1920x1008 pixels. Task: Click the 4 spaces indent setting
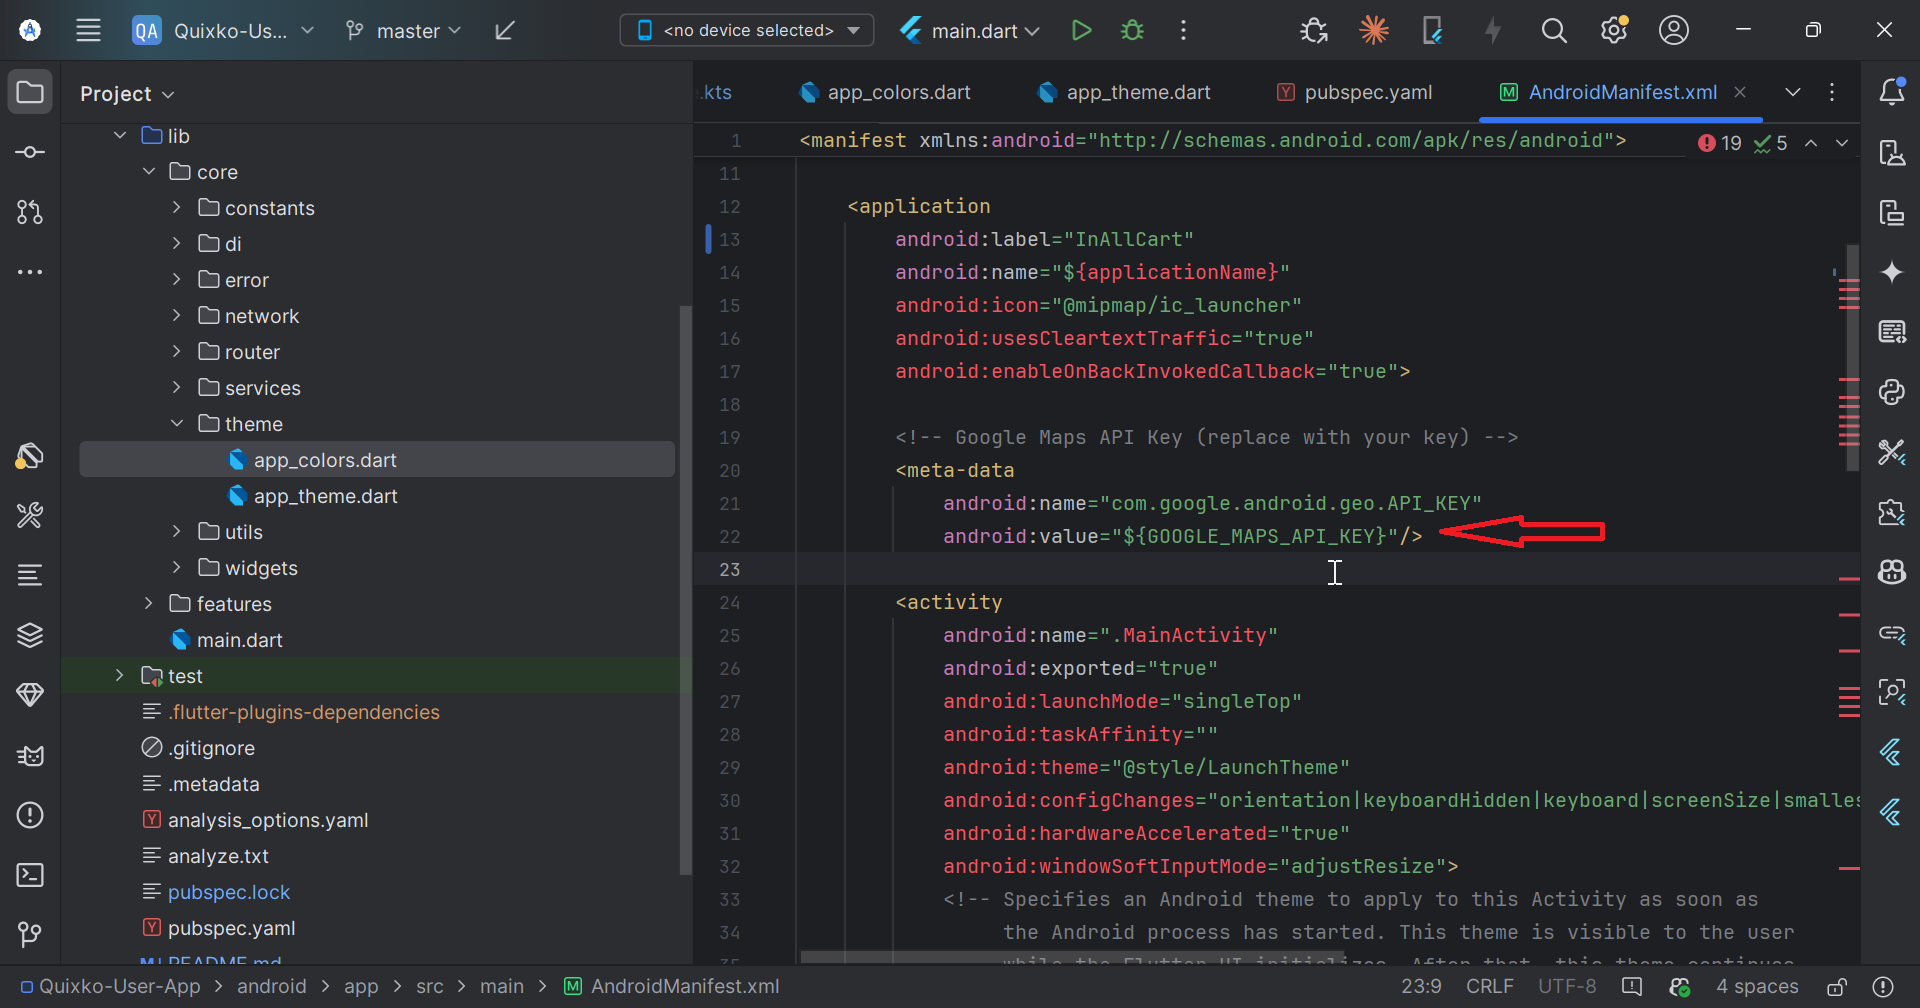click(x=1757, y=987)
